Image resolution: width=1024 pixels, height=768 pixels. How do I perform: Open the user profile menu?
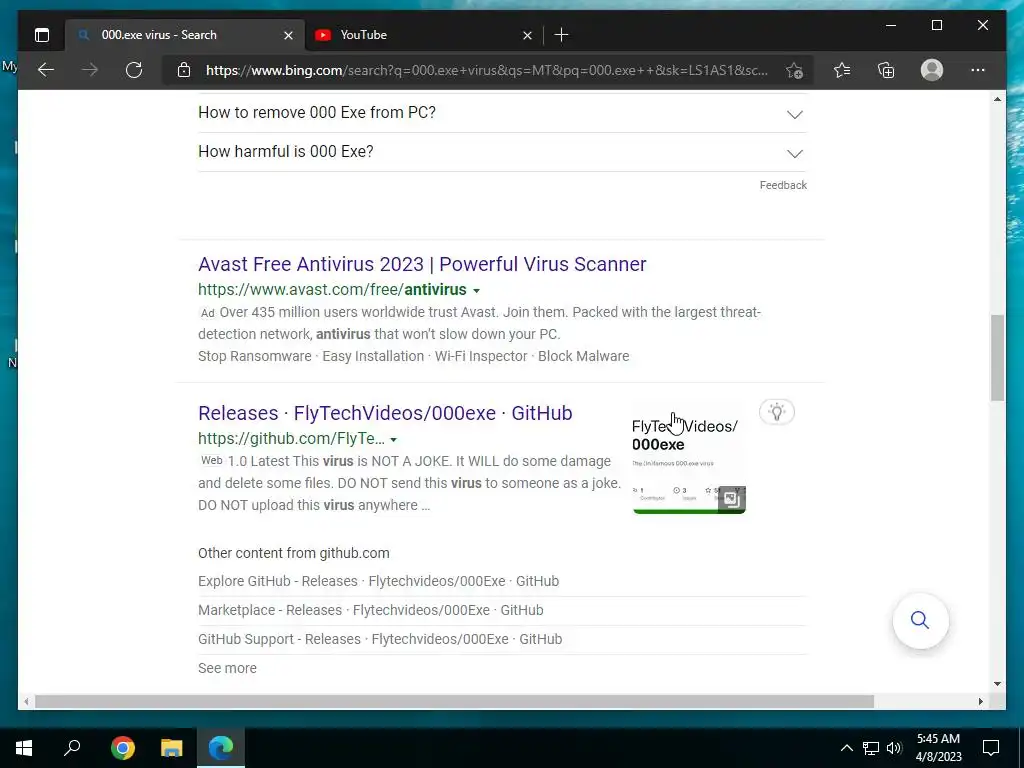coord(932,70)
